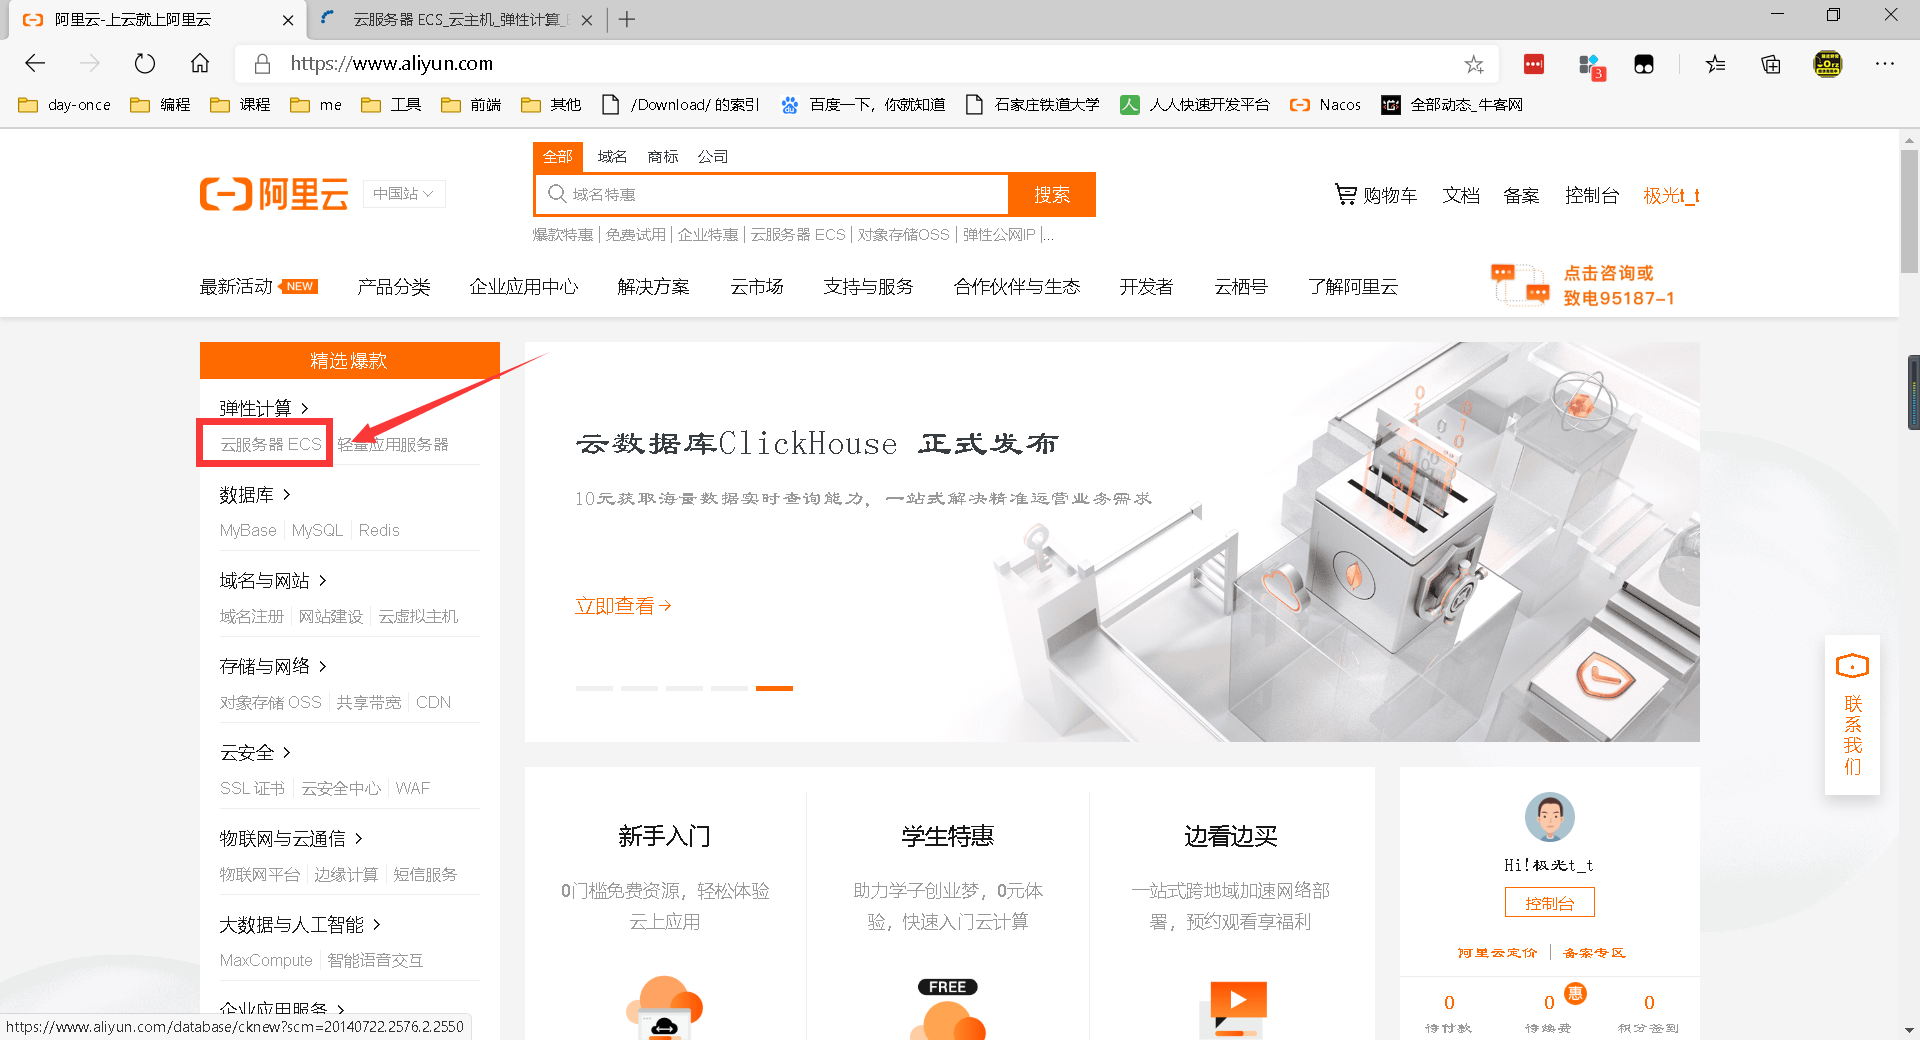Click the 阿里云 logo
This screenshot has width=1920, height=1040.
point(274,194)
